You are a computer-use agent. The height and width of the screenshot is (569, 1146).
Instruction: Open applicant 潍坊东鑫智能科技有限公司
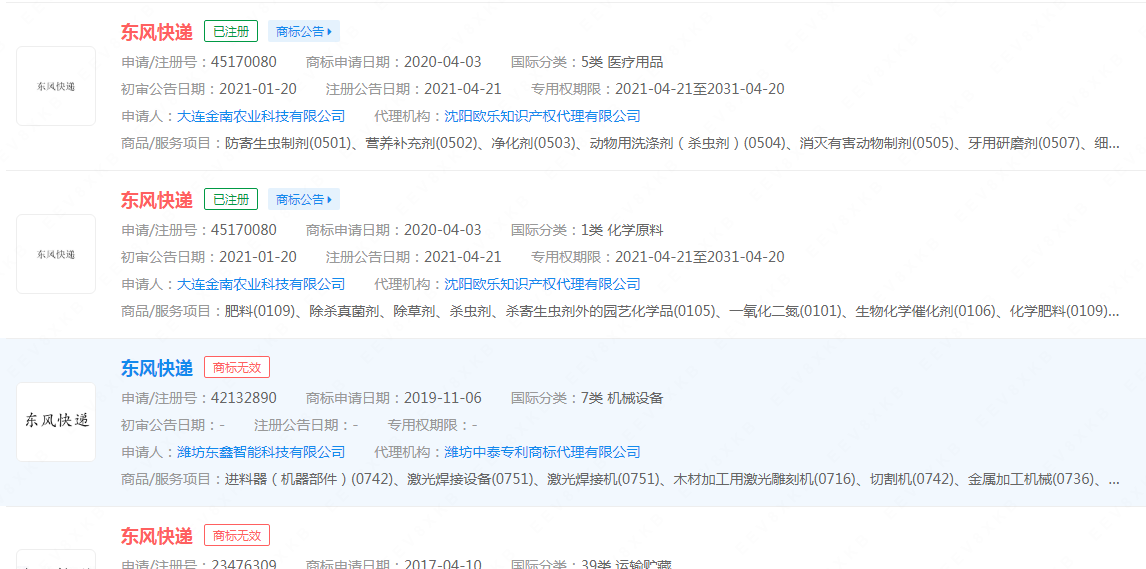261,452
